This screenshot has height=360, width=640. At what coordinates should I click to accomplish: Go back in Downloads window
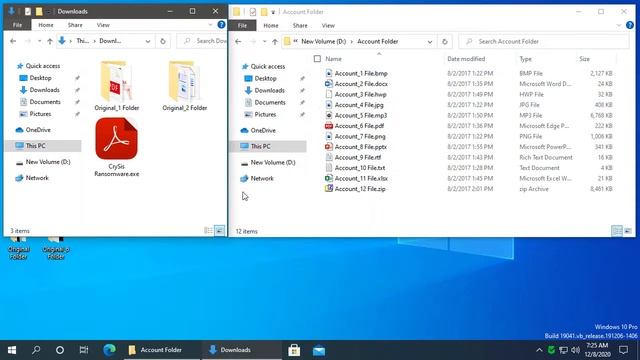(13, 41)
